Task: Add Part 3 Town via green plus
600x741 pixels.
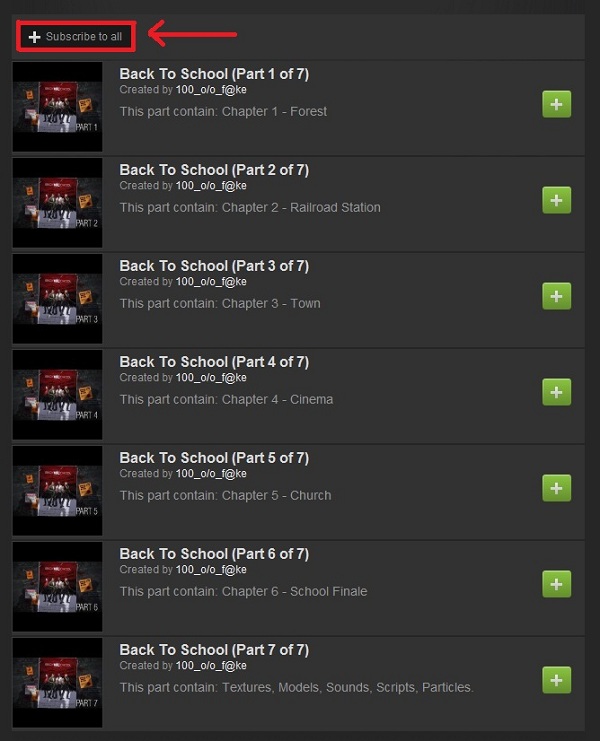Action: (556, 296)
